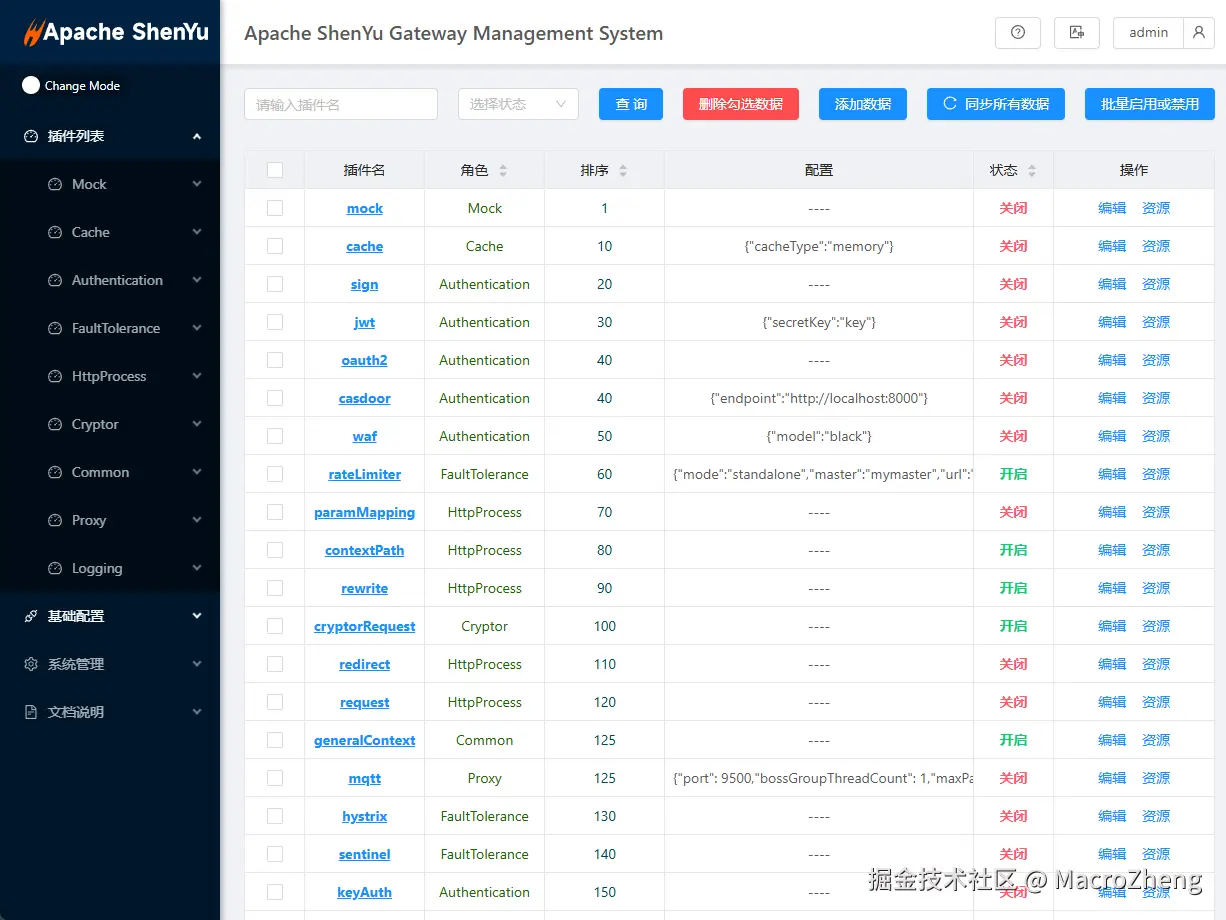Image resolution: width=1226 pixels, height=920 pixels.
Task: Click the red 删除勾选数据 button
Action: tap(741, 104)
